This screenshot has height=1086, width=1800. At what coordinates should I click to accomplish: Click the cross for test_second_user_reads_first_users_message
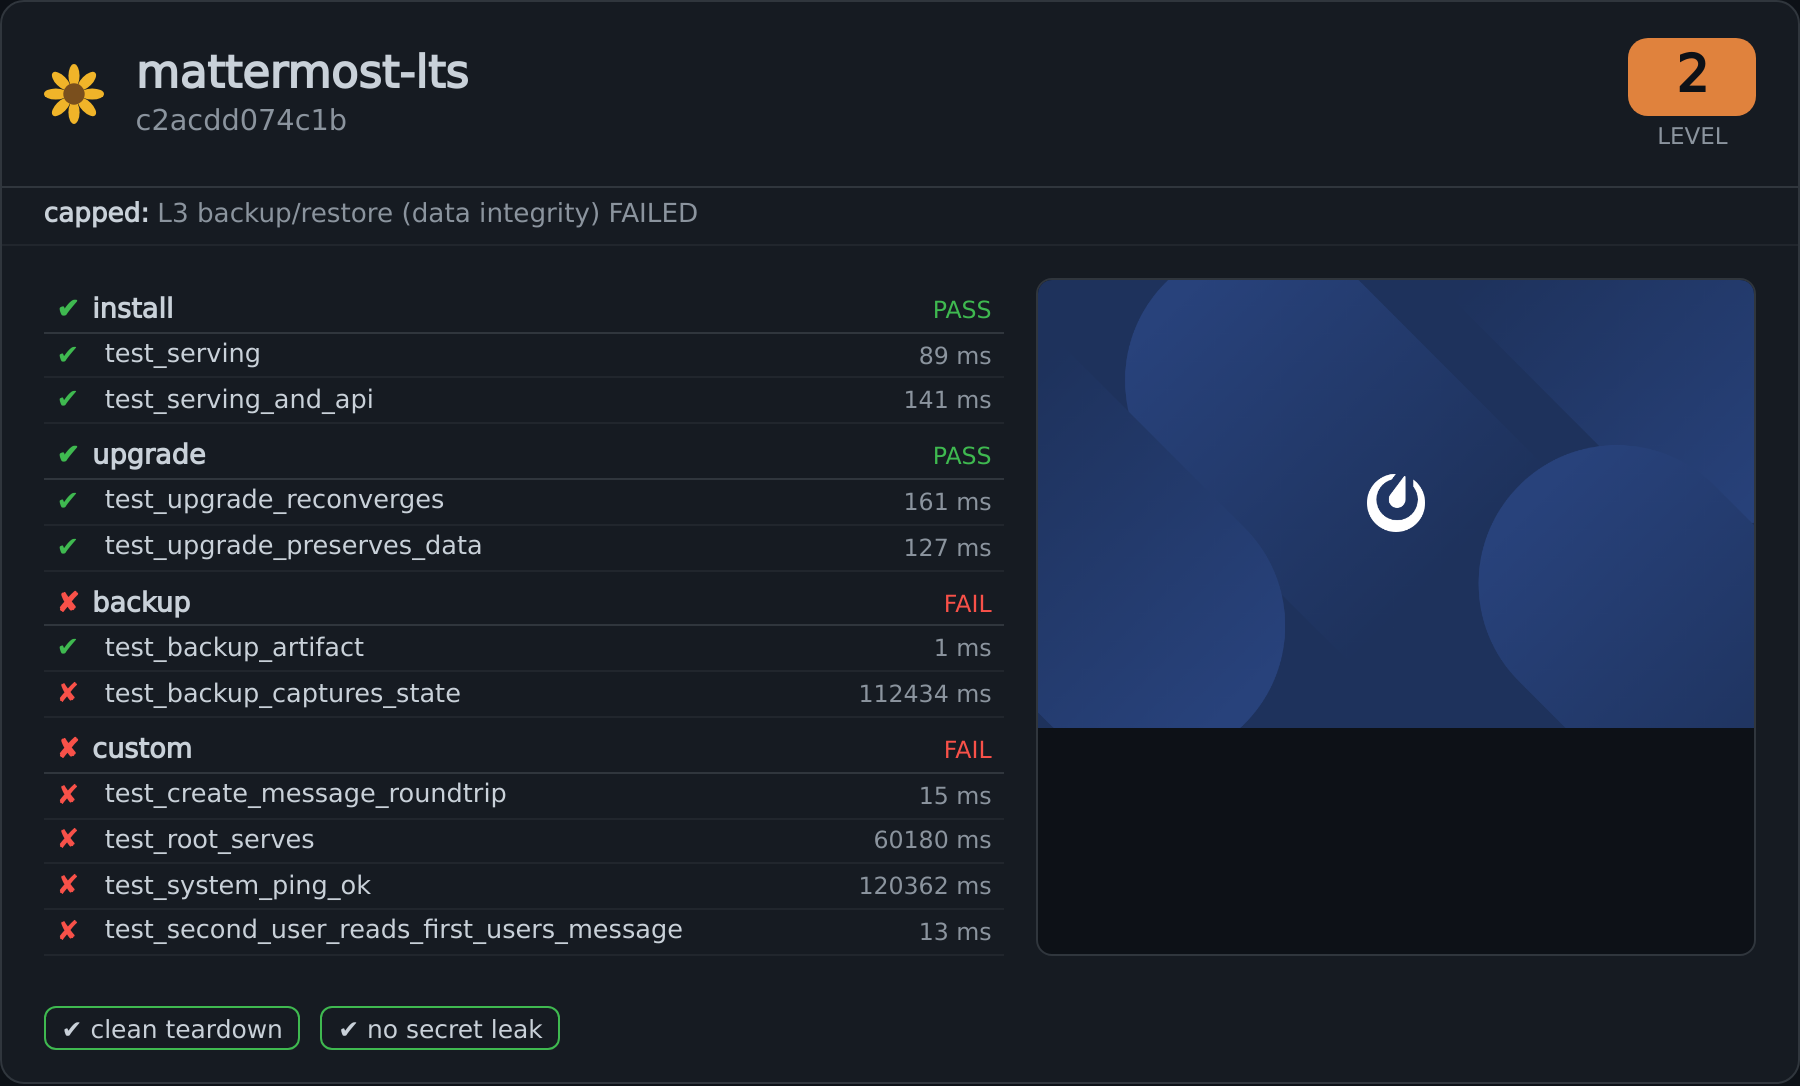[68, 930]
